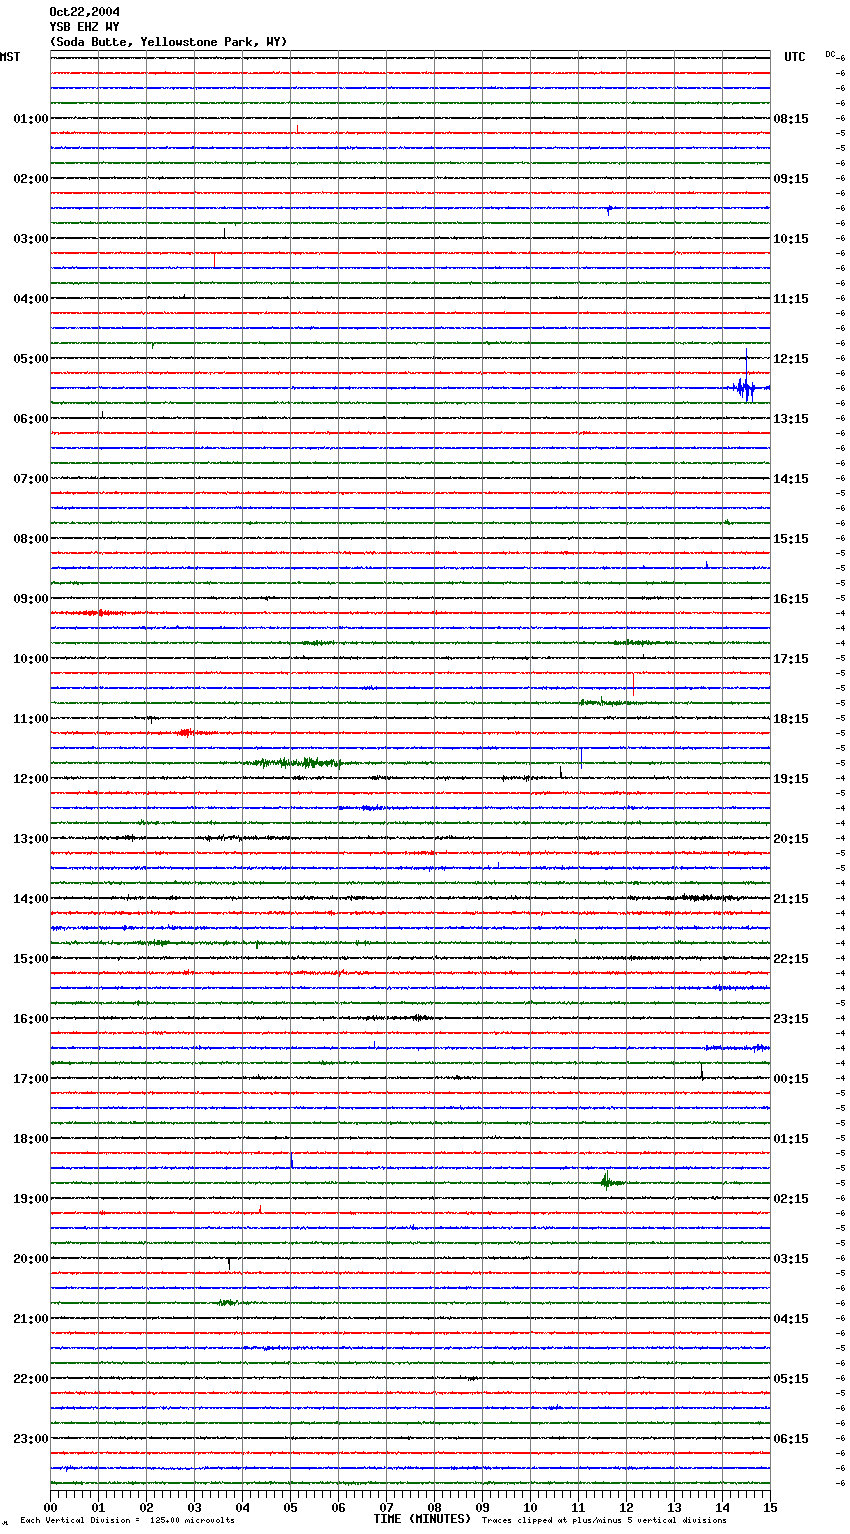850x1534 pixels.
Task: Click the "07:00" MST time label
Action: (x=31, y=479)
